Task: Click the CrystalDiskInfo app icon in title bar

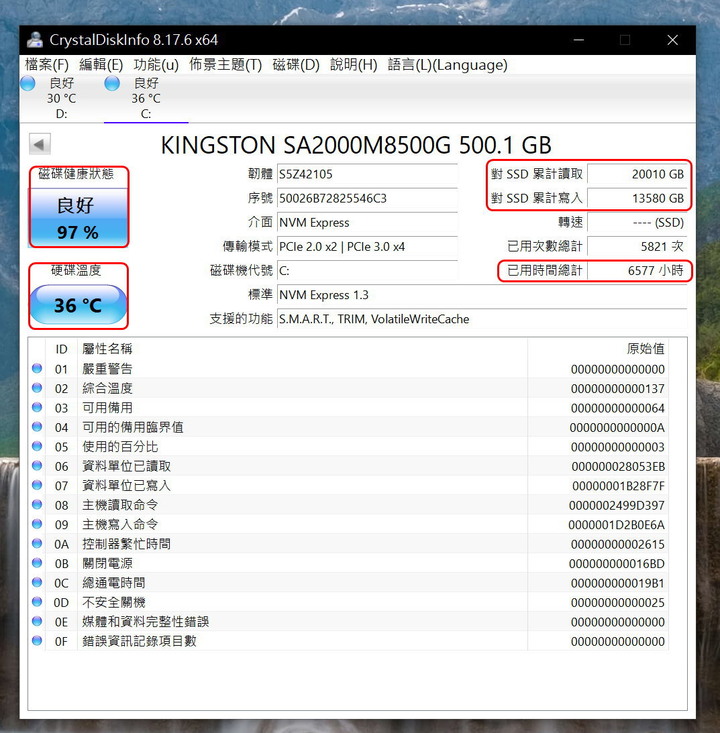Action: coord(35,40)
